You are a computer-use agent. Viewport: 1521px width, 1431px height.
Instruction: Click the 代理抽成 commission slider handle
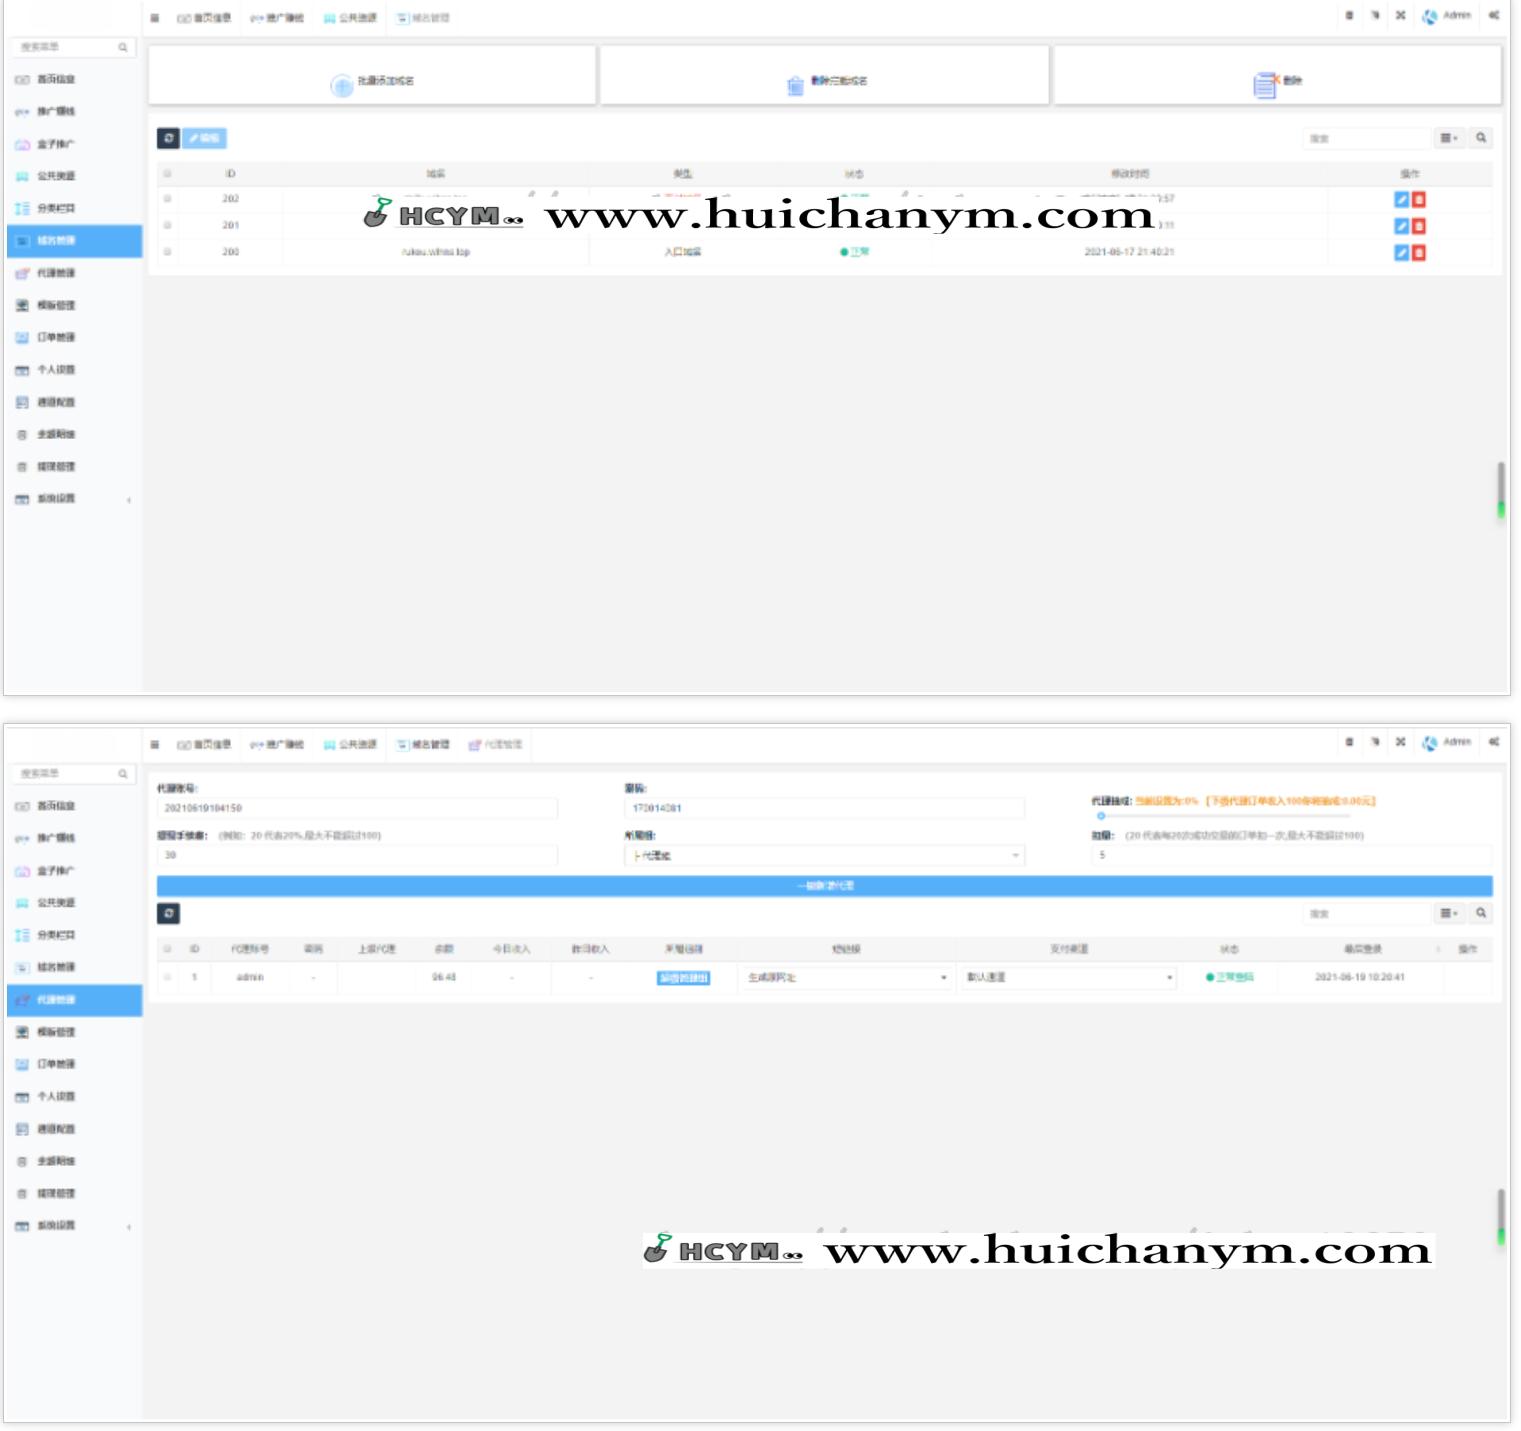[1101, 816]
